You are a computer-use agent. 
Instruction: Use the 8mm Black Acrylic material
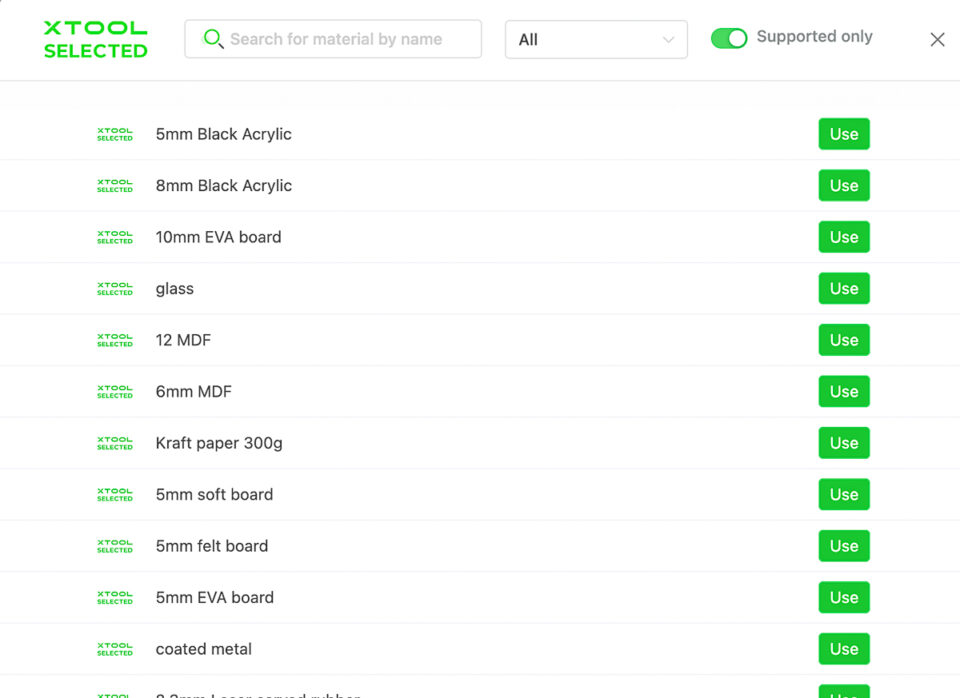point(844,186)
